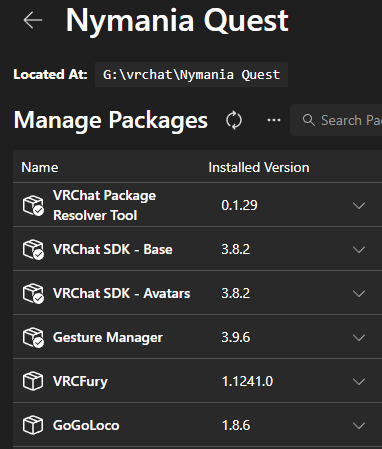
Task: Open version dropdown for GoGoLoco
Action: 359,425
